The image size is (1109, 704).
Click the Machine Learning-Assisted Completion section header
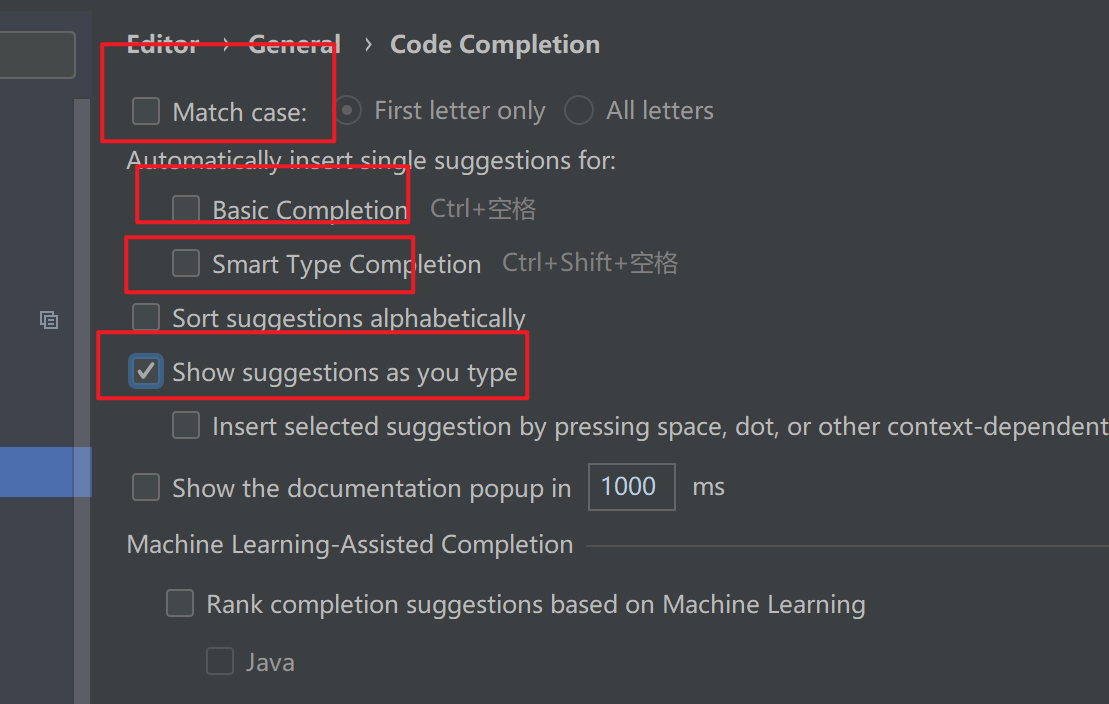click(349, 544)
